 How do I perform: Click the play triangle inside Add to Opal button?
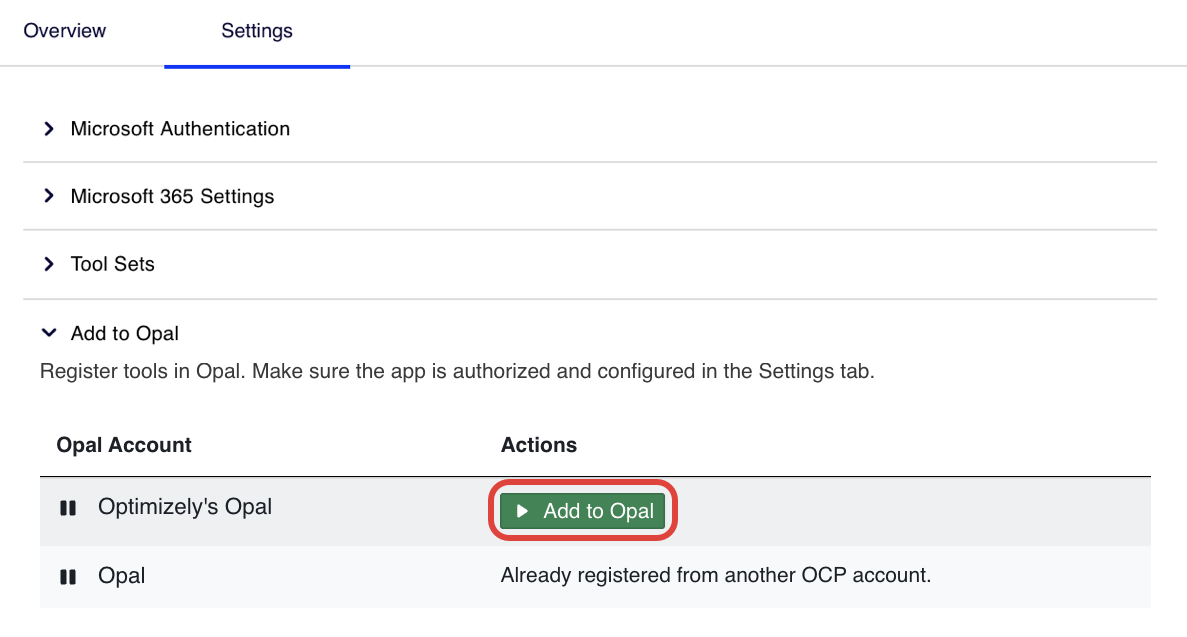[521, 512]
